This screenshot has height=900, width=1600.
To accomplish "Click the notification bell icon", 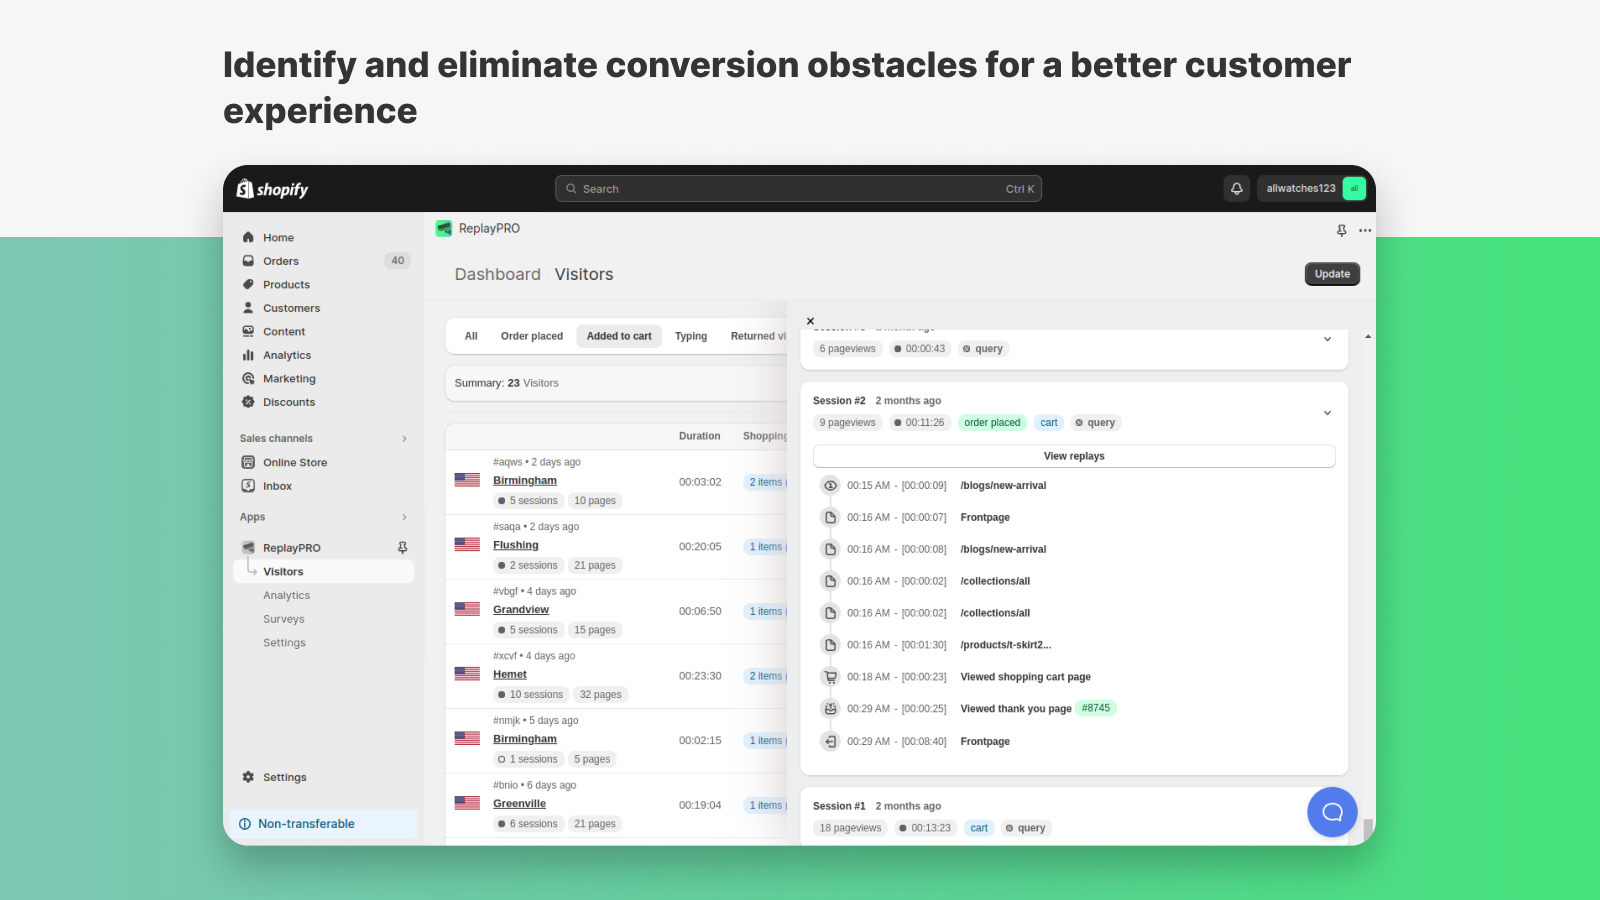I will [x=1236, y=188].
